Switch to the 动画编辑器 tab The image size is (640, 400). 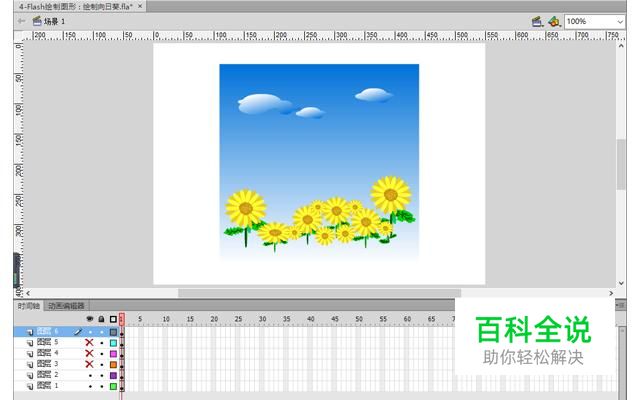66,306
